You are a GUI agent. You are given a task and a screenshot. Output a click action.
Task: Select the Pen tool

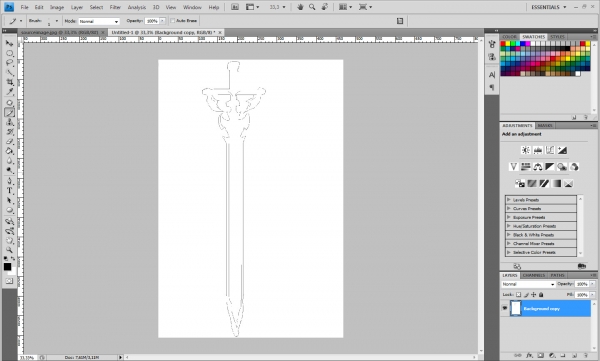(10, 181)
